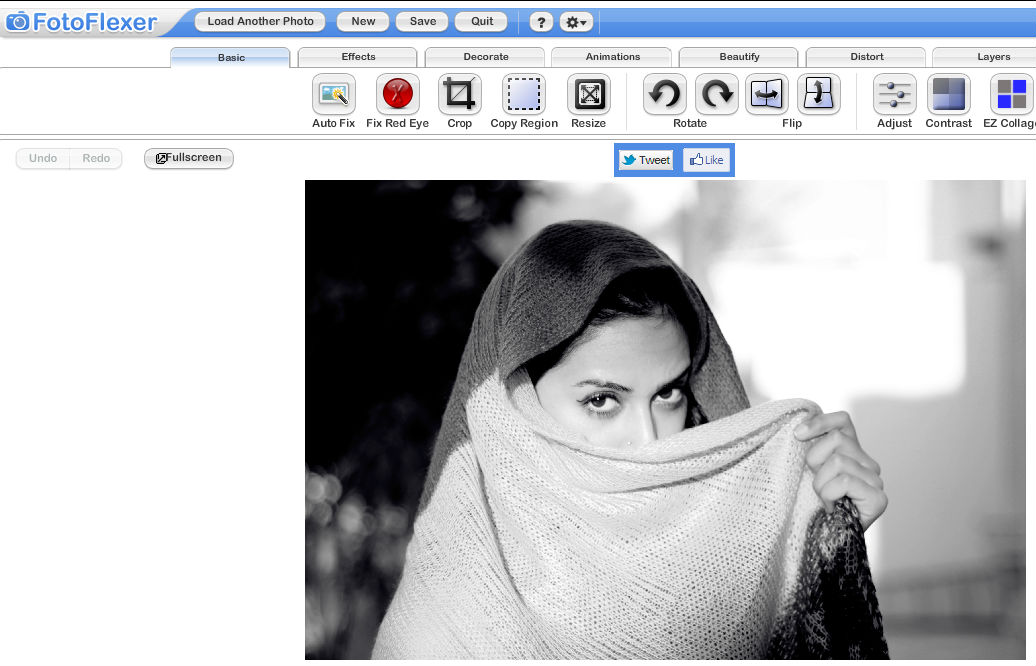Open the gear settings dropdown
The image size is (1036, 666).
[576, 22]
